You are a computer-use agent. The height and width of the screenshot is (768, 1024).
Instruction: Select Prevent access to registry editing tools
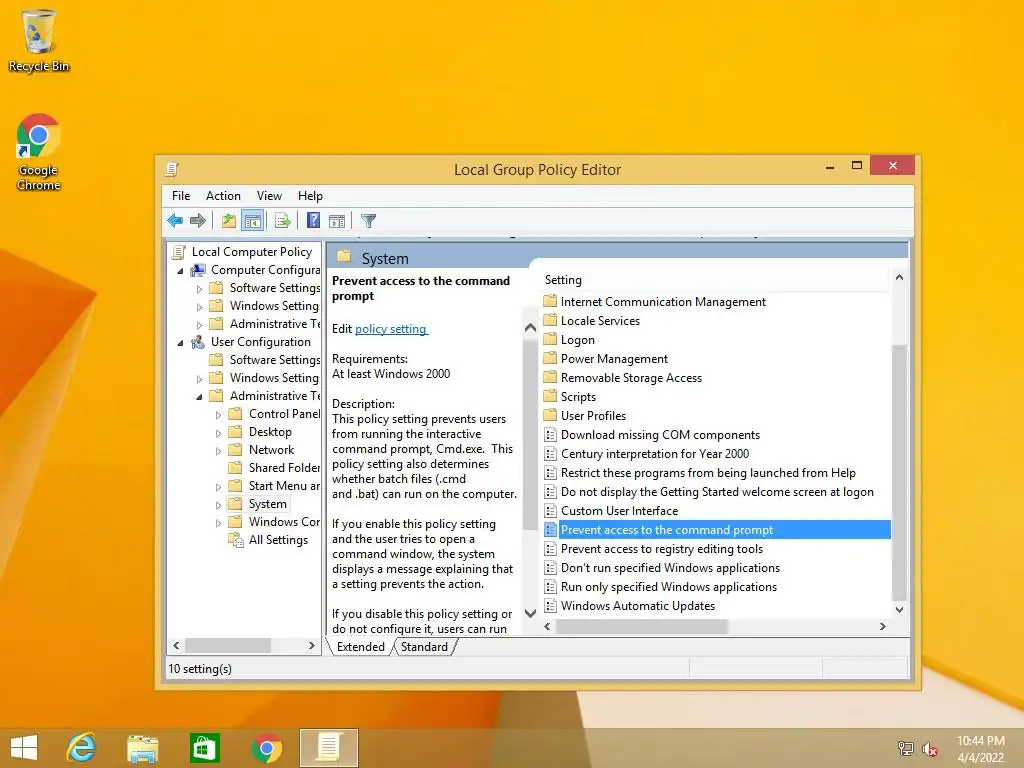[662, 549]
